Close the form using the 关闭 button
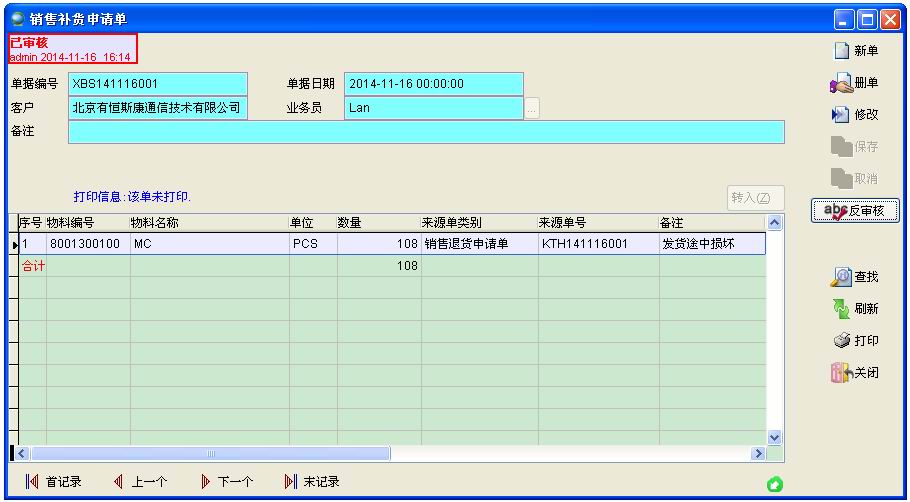The width and height of the screenshot is (910, 502). (x=855, y=373)
